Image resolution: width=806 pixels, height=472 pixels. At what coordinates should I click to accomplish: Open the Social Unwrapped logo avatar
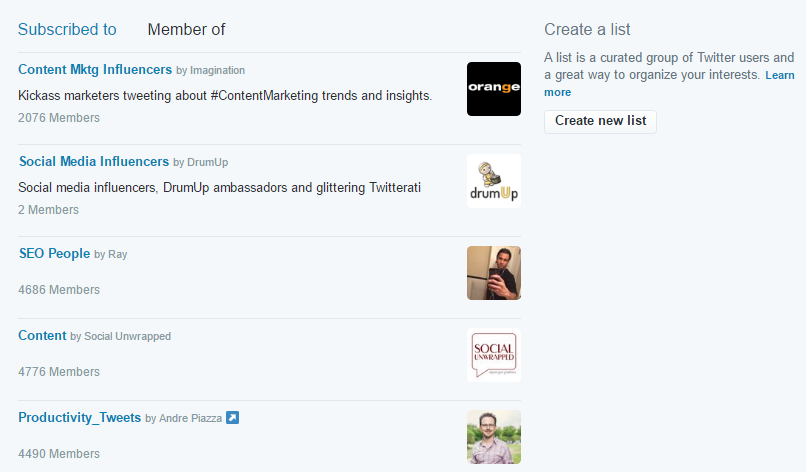coord(493,355)
